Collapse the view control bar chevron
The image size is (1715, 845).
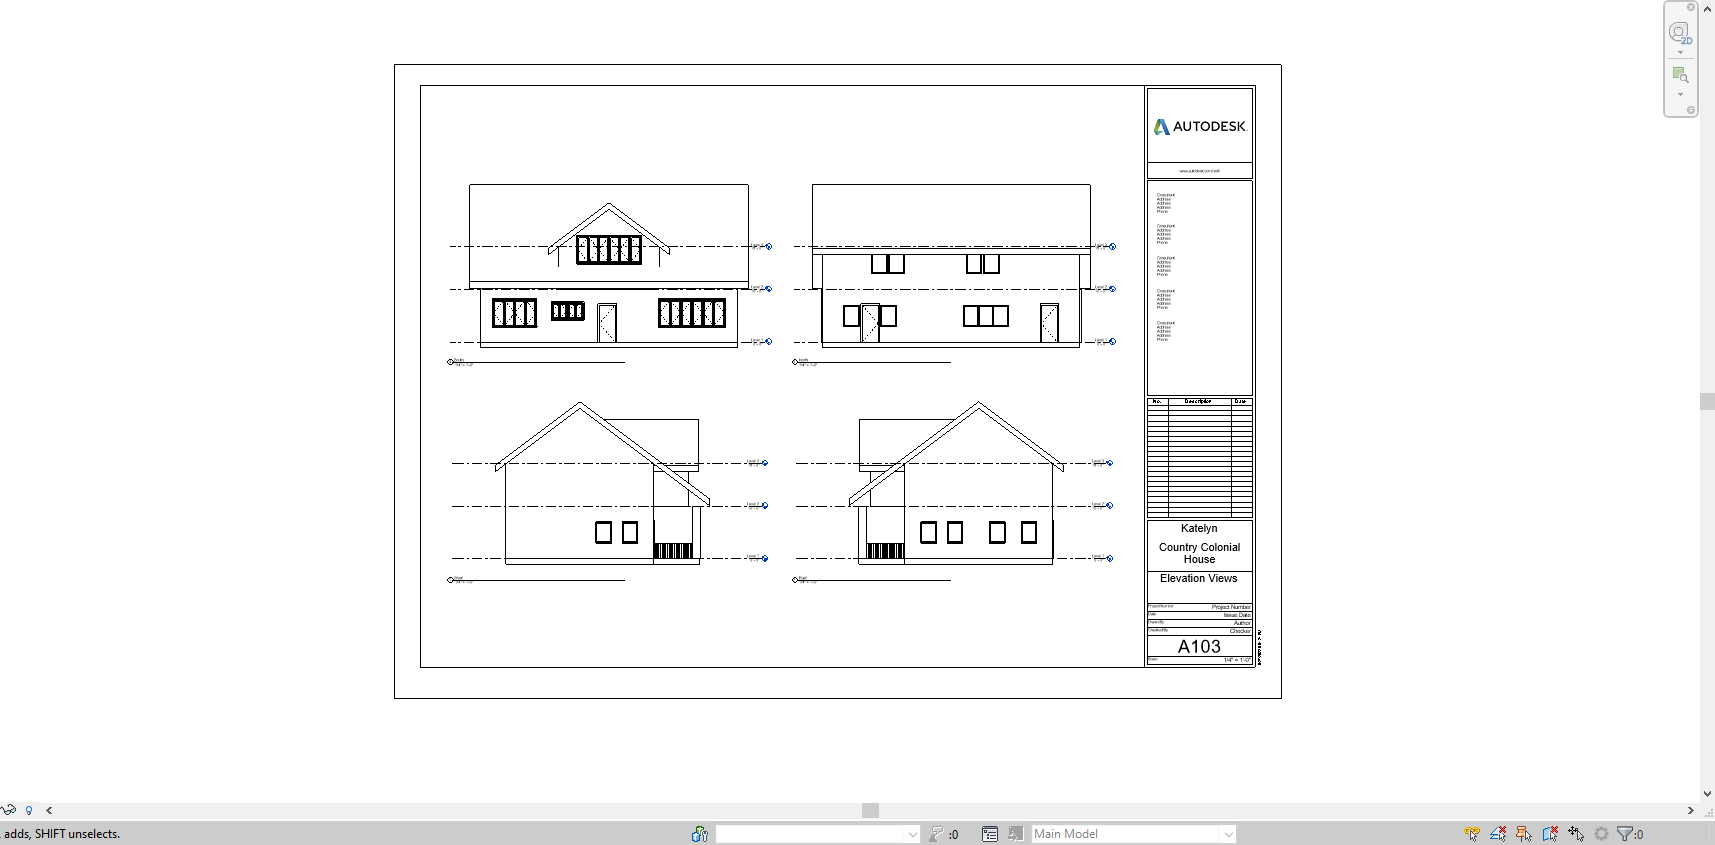49,811
